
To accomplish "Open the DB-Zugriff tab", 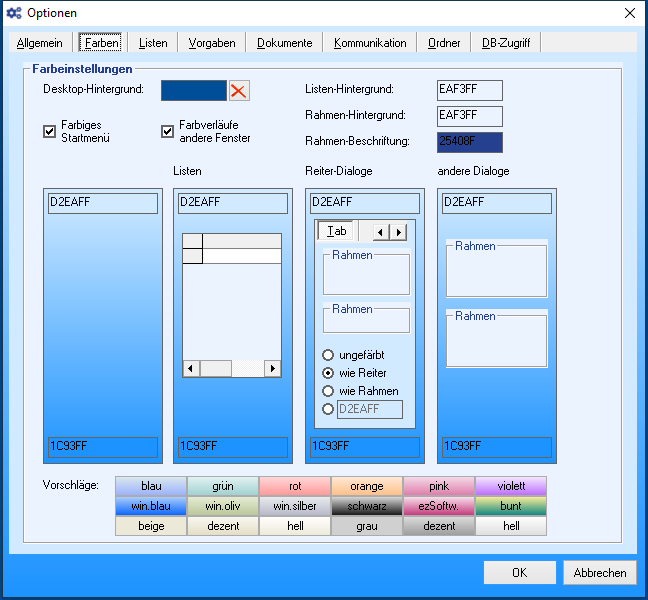I will click(x=506, y=43).
